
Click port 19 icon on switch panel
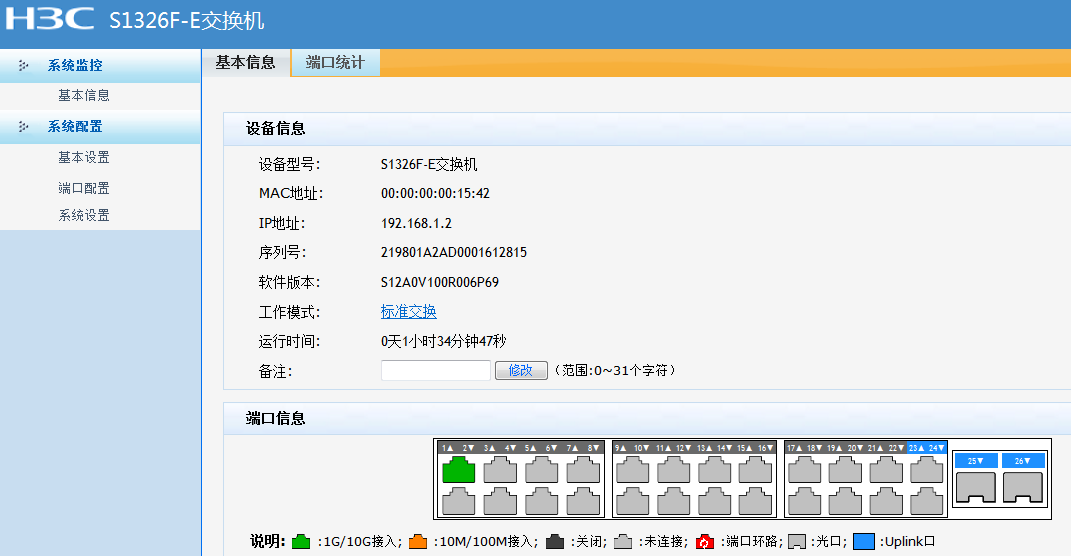tap(846, 469)
